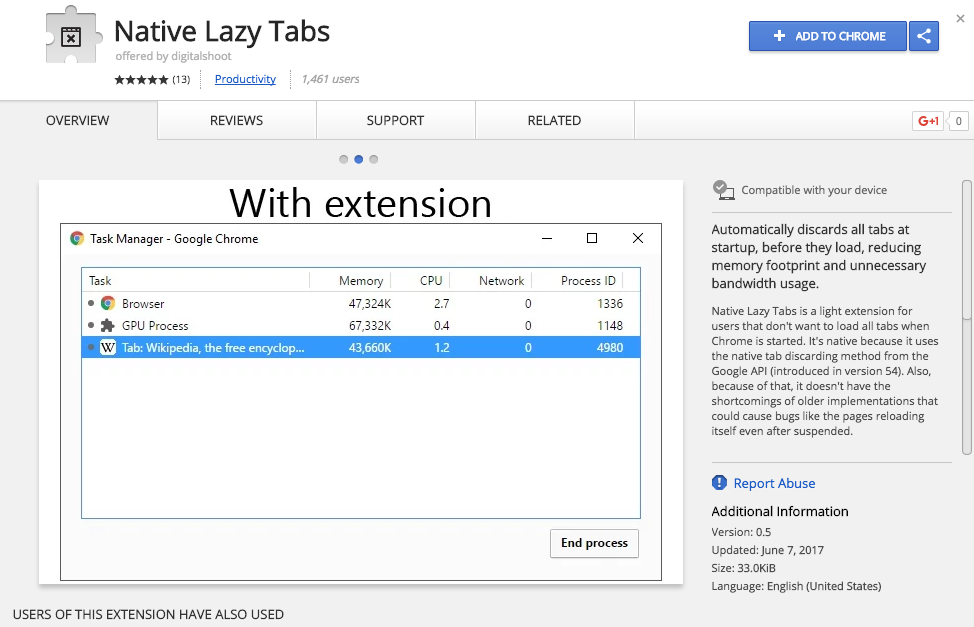Click the GPU Process puzzle icon

pyautogui.click(x=108, y=325)
